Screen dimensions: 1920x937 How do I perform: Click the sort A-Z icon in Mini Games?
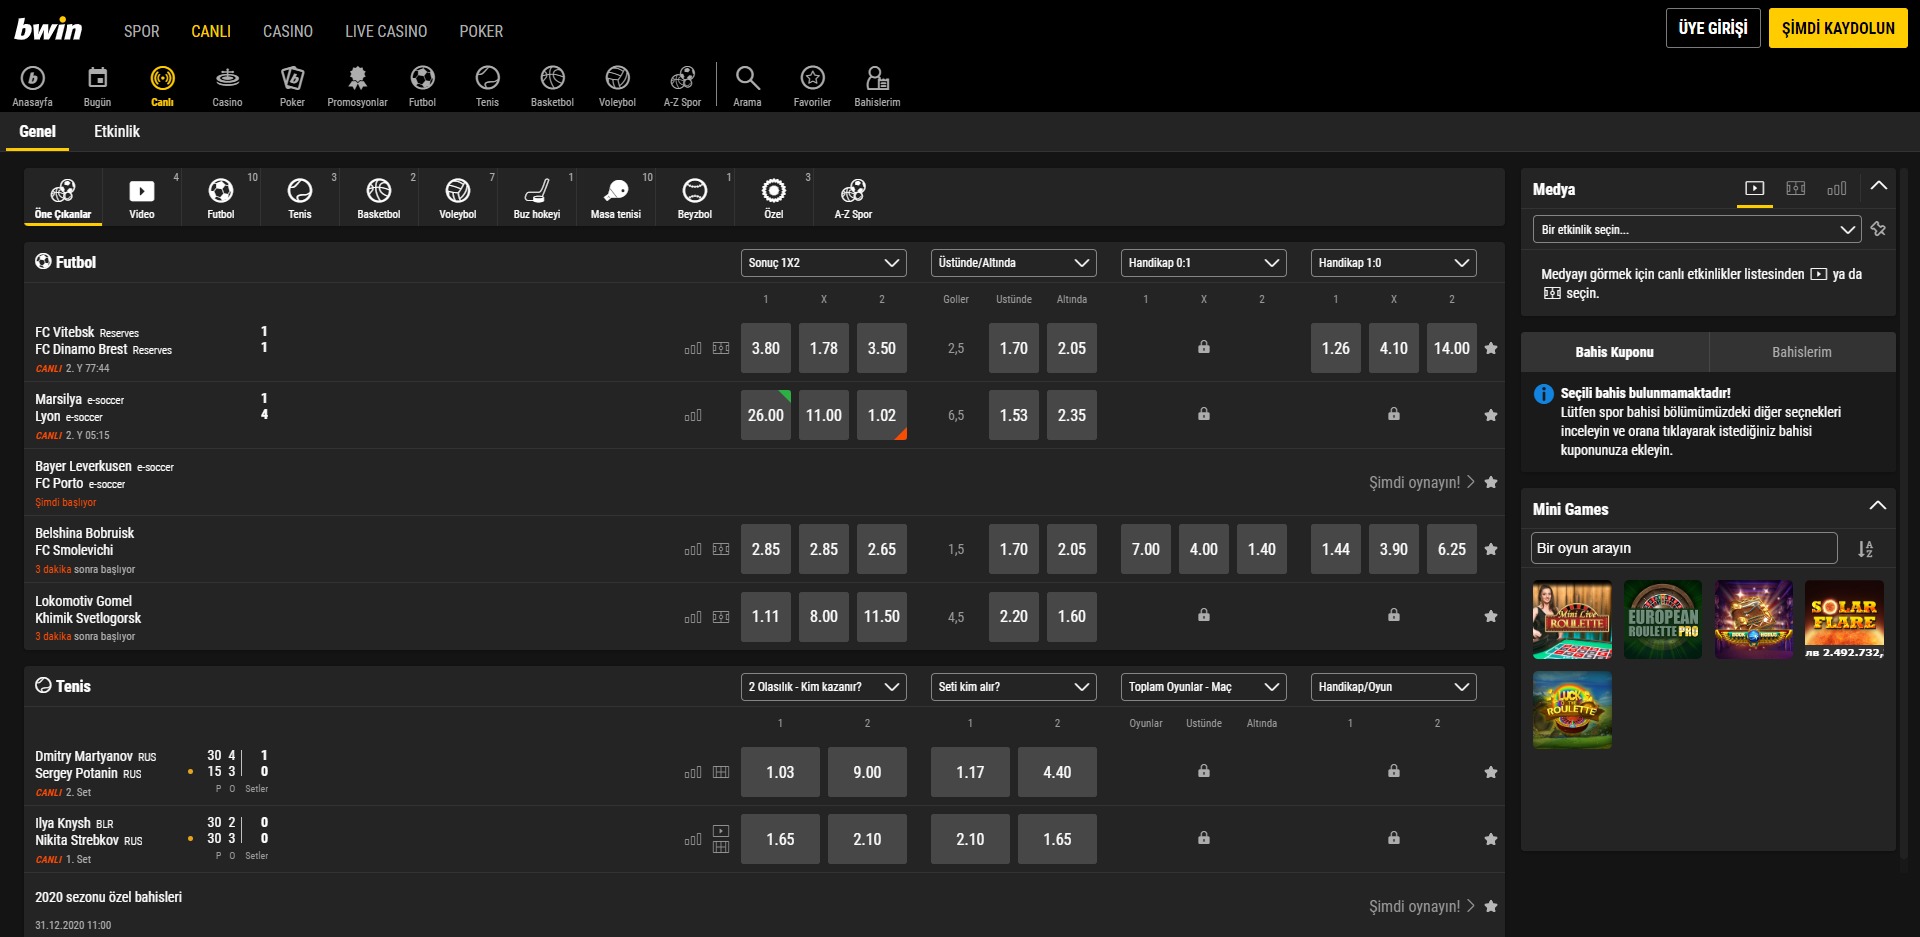click(1866, 549)
